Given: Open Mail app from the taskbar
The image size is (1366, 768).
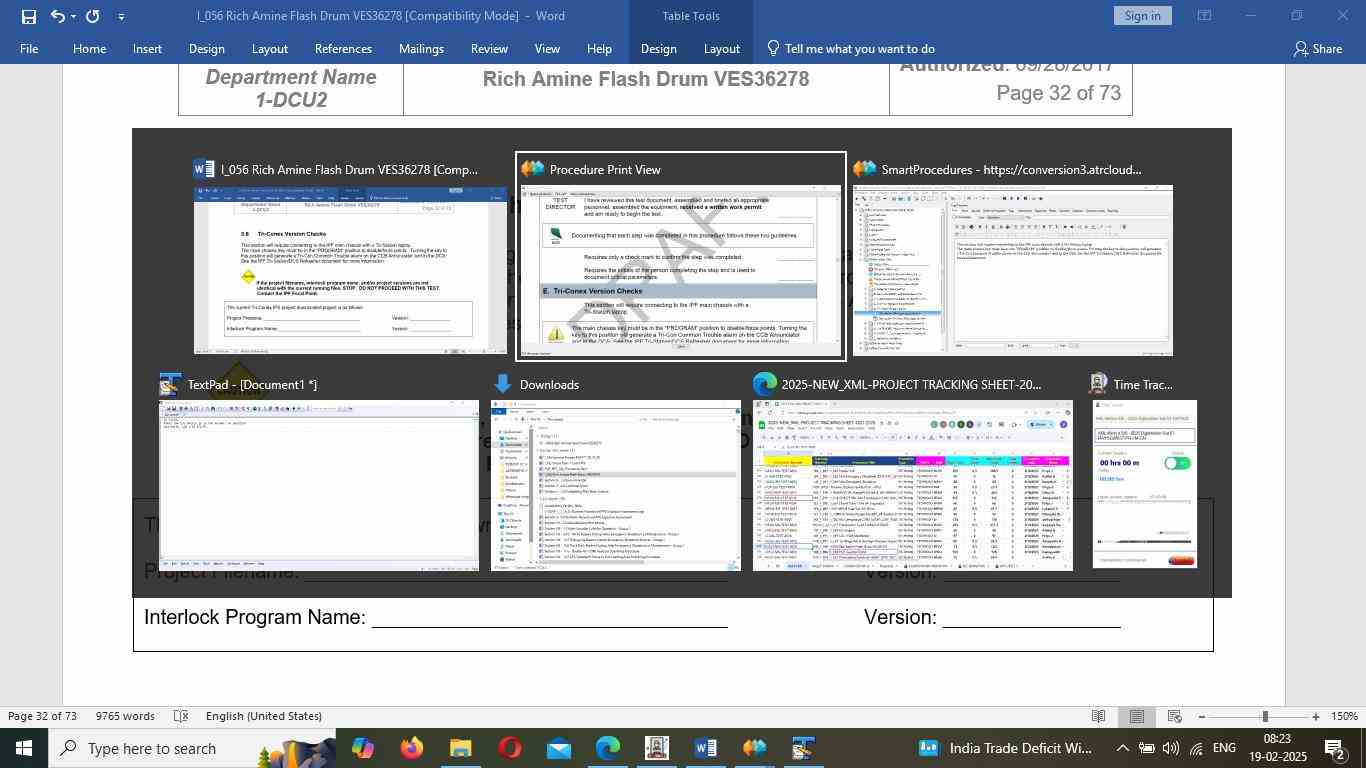Looking at the screenshot, I should coord(558,748).
